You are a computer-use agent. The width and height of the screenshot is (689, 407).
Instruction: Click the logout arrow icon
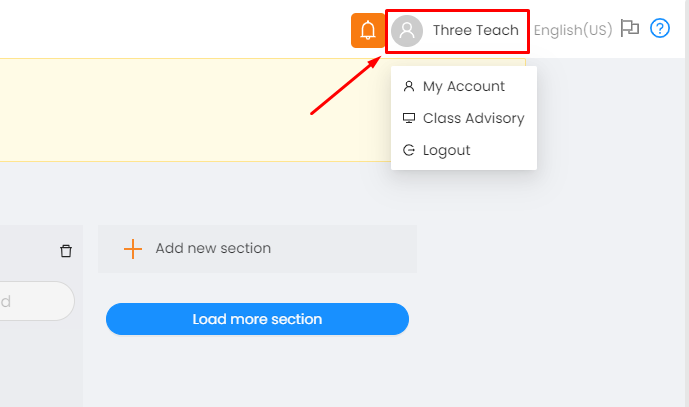(409, 150)
